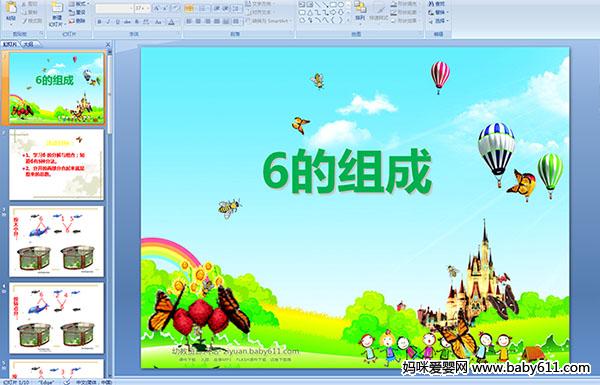The image size is (600, 385).
Task: Click the Delete slide button
Action: click(x=77, y=21)
